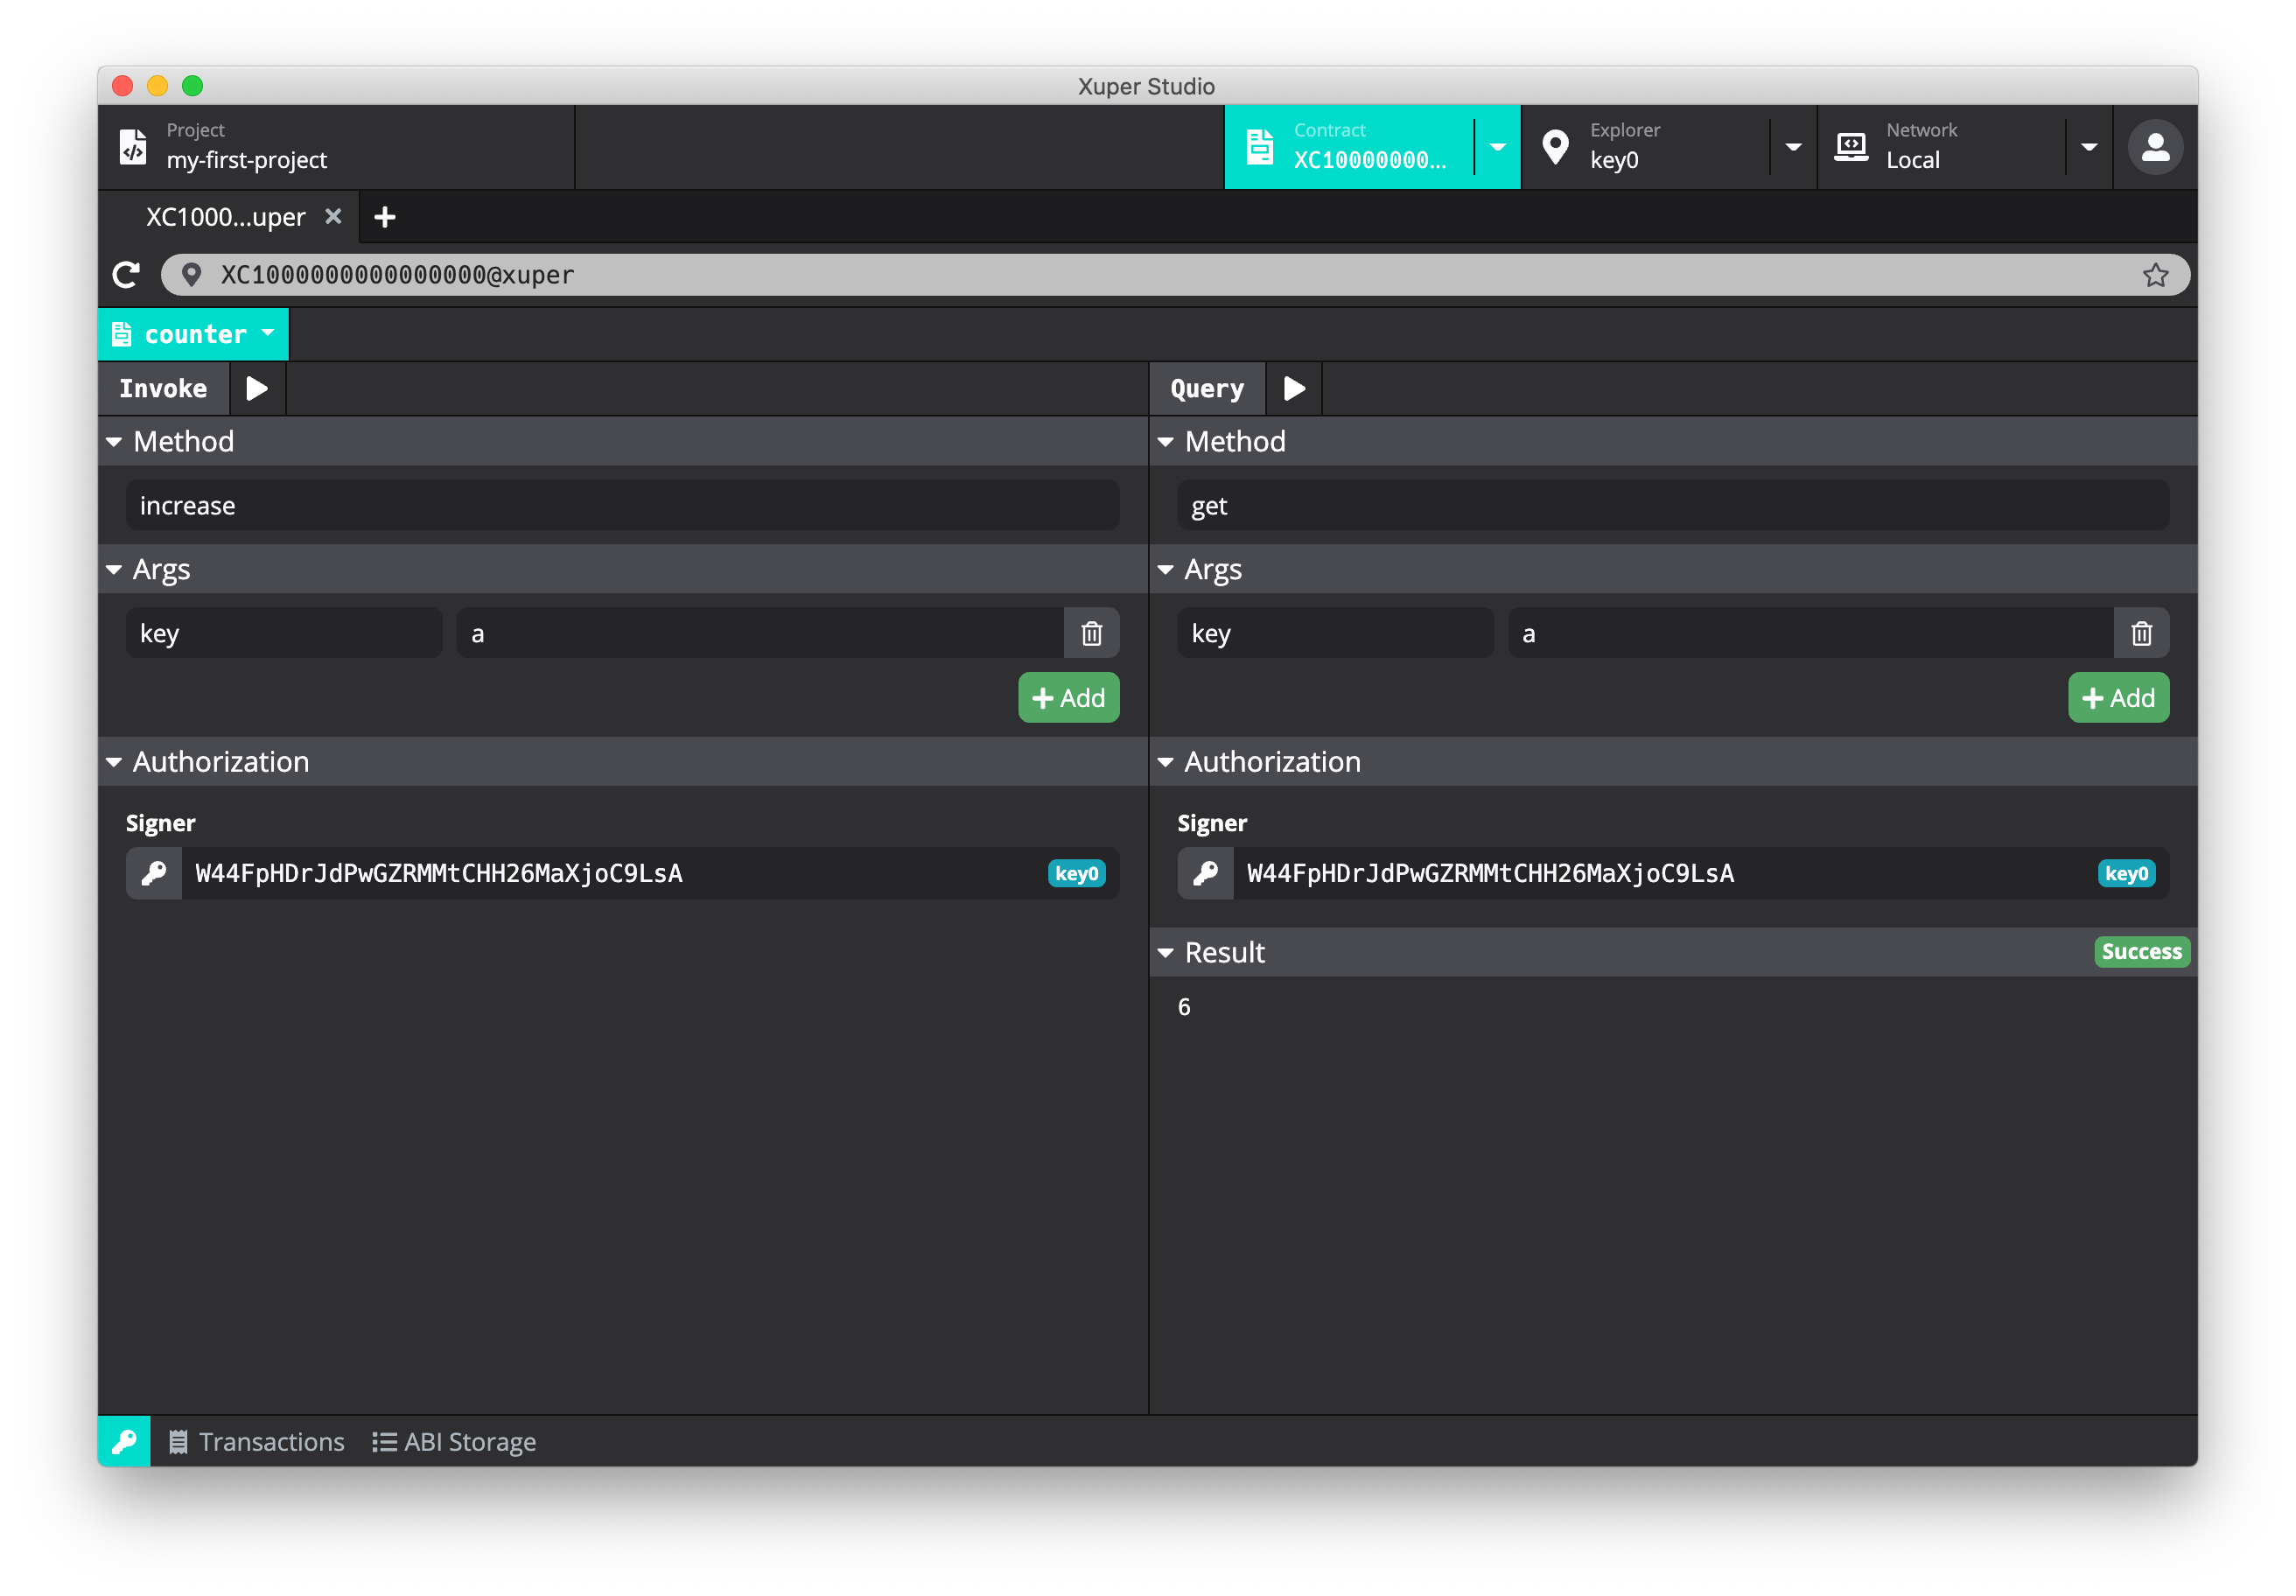Image resolution: width=2296 pixels, height=1596 pixels.
Task: Open the key manager in status bar
Action: point(125,1441)
